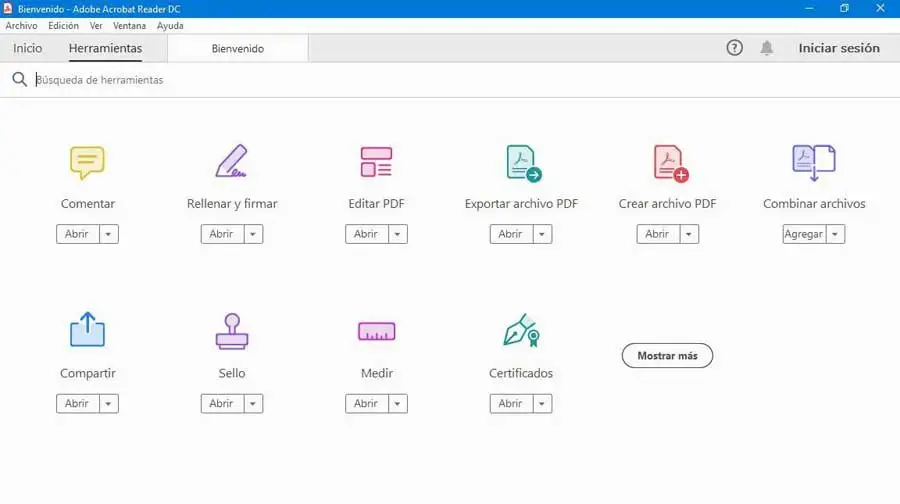Click the Editar PDF label
The image size is (900, 504).
pos(377,204)
